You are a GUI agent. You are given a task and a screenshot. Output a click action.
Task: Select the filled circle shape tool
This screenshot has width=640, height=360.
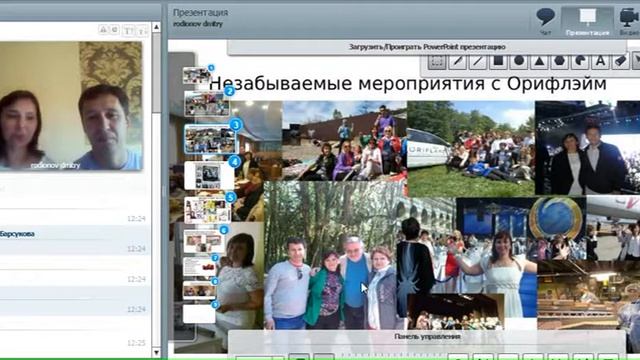[x=519, y=62]
